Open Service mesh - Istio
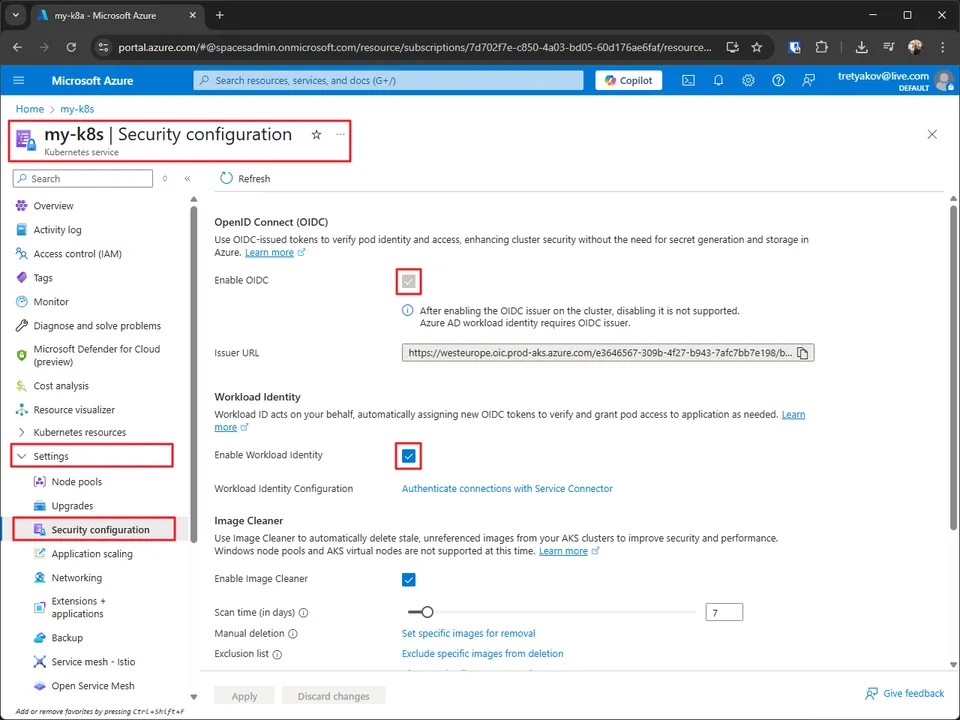 click(x=93, y=661)
